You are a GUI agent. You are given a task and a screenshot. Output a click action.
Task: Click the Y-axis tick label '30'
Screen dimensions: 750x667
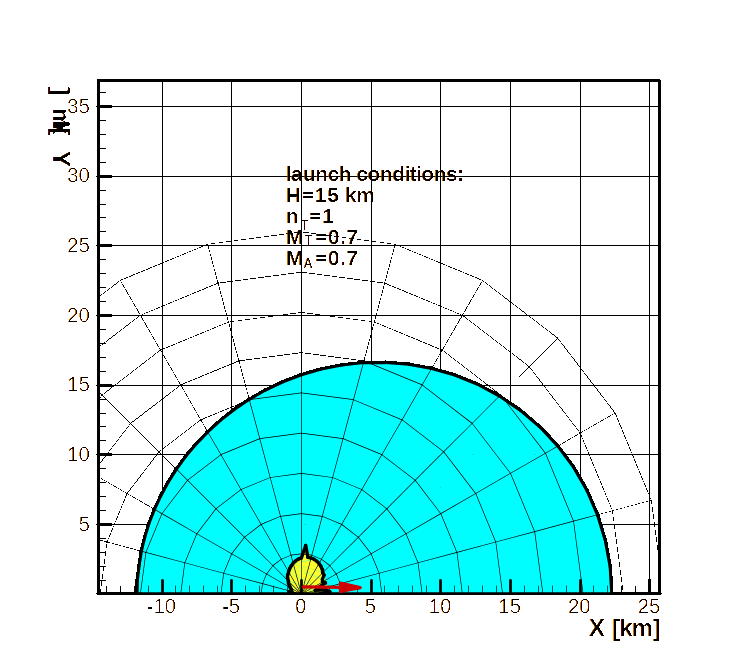(79, 176)
